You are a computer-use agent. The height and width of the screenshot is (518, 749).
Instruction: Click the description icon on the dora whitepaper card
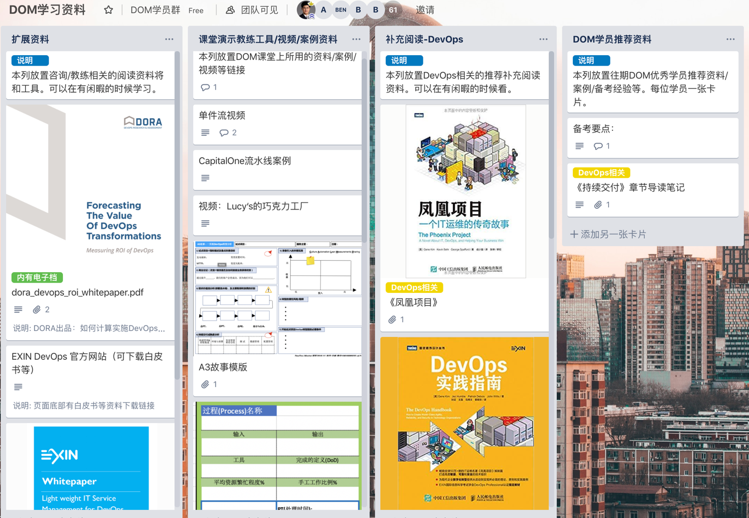click(18, 310)
